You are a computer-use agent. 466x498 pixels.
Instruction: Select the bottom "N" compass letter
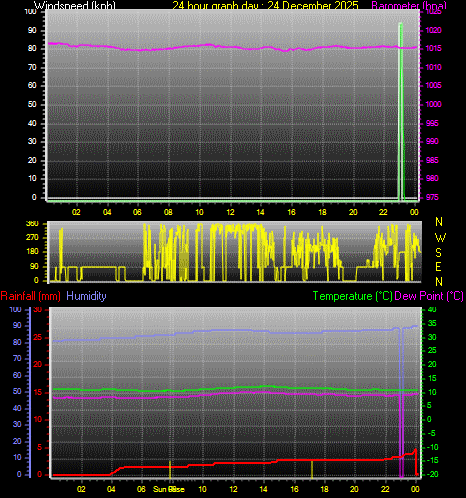[439, 282]
